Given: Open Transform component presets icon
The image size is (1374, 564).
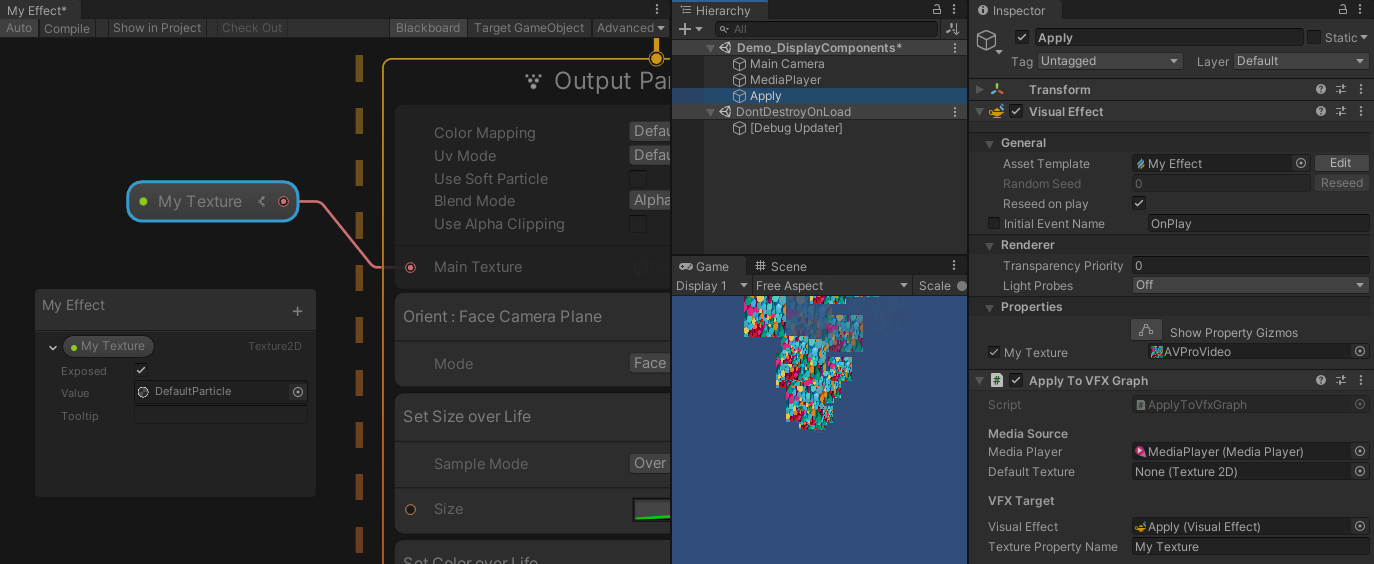Looking at the screenshot, I should (1341, 89).
